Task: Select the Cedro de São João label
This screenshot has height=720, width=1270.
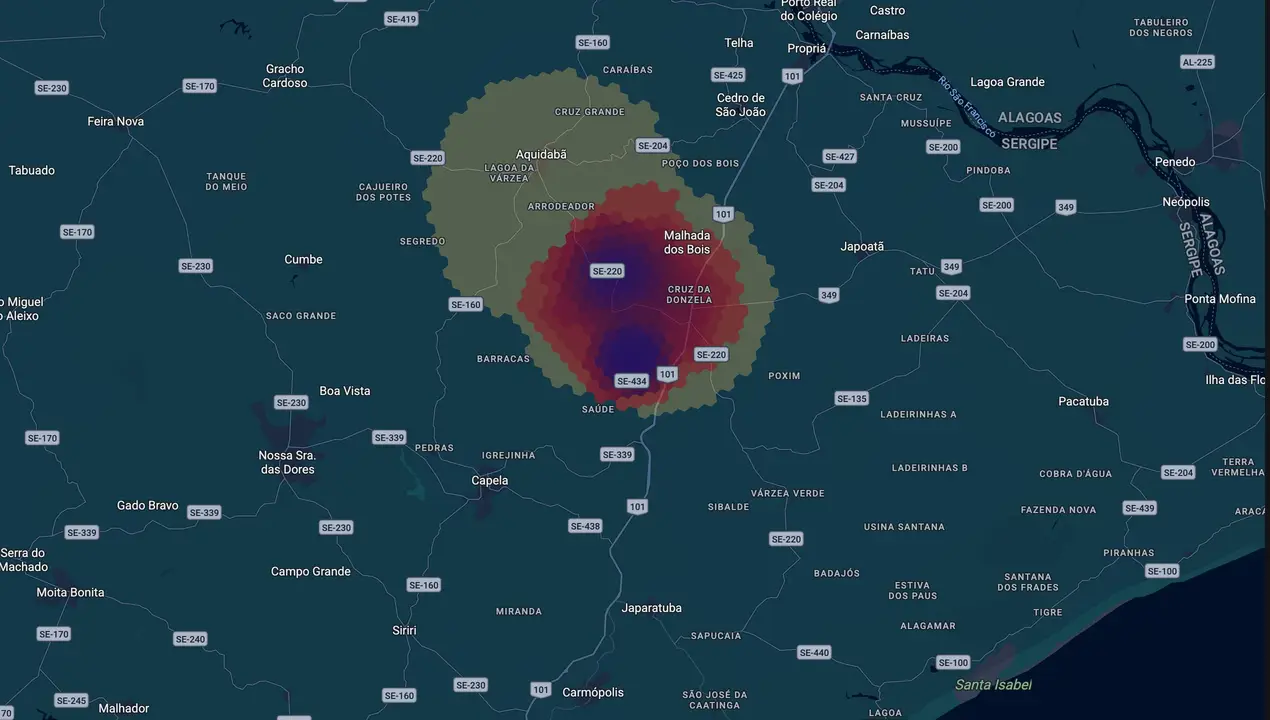Action: [741, 105]
